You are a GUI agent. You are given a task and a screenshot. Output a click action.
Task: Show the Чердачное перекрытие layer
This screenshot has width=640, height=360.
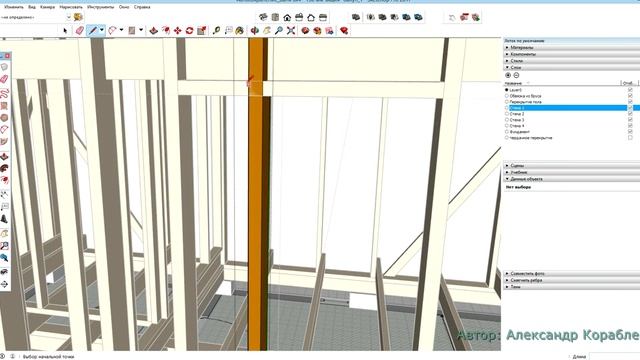(x=630, y=138)
